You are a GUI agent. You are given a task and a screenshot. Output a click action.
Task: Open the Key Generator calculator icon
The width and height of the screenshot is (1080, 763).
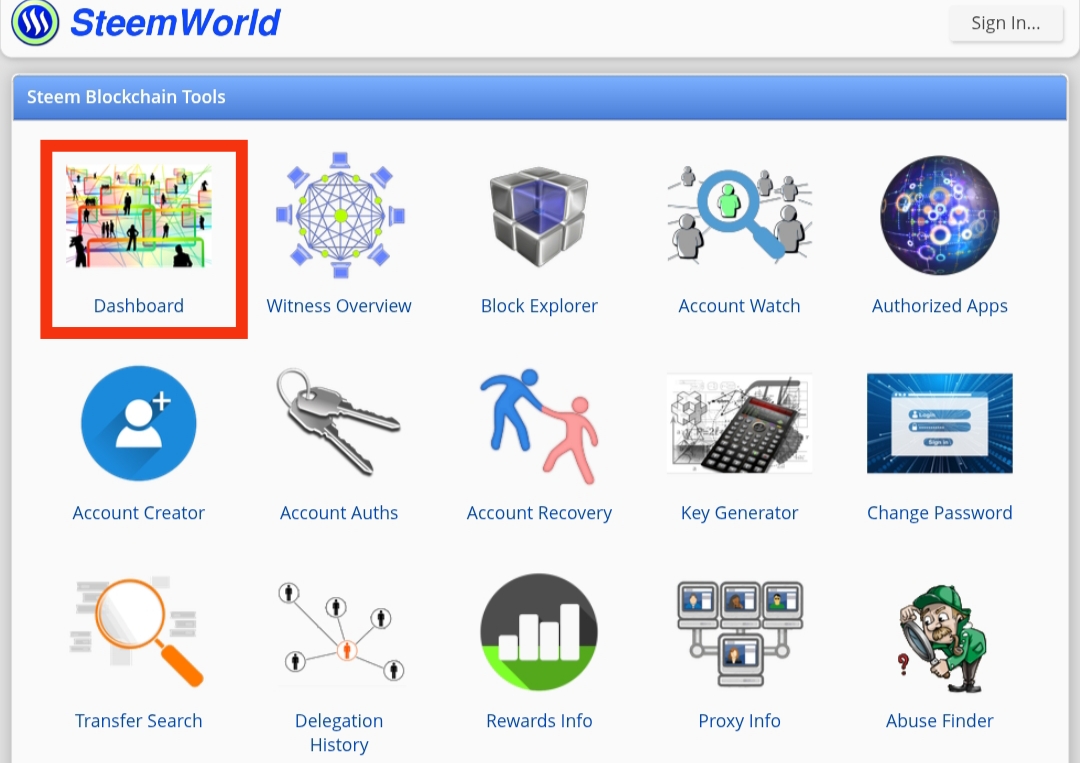coord(740,423)
